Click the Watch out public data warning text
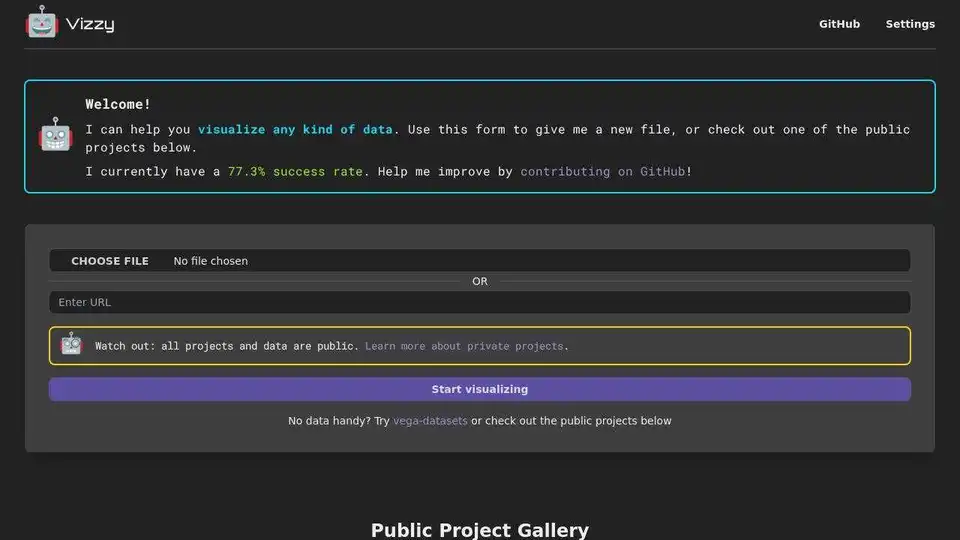Image resolution: width=960 pixels, height=540 pixels. point(227,346)
